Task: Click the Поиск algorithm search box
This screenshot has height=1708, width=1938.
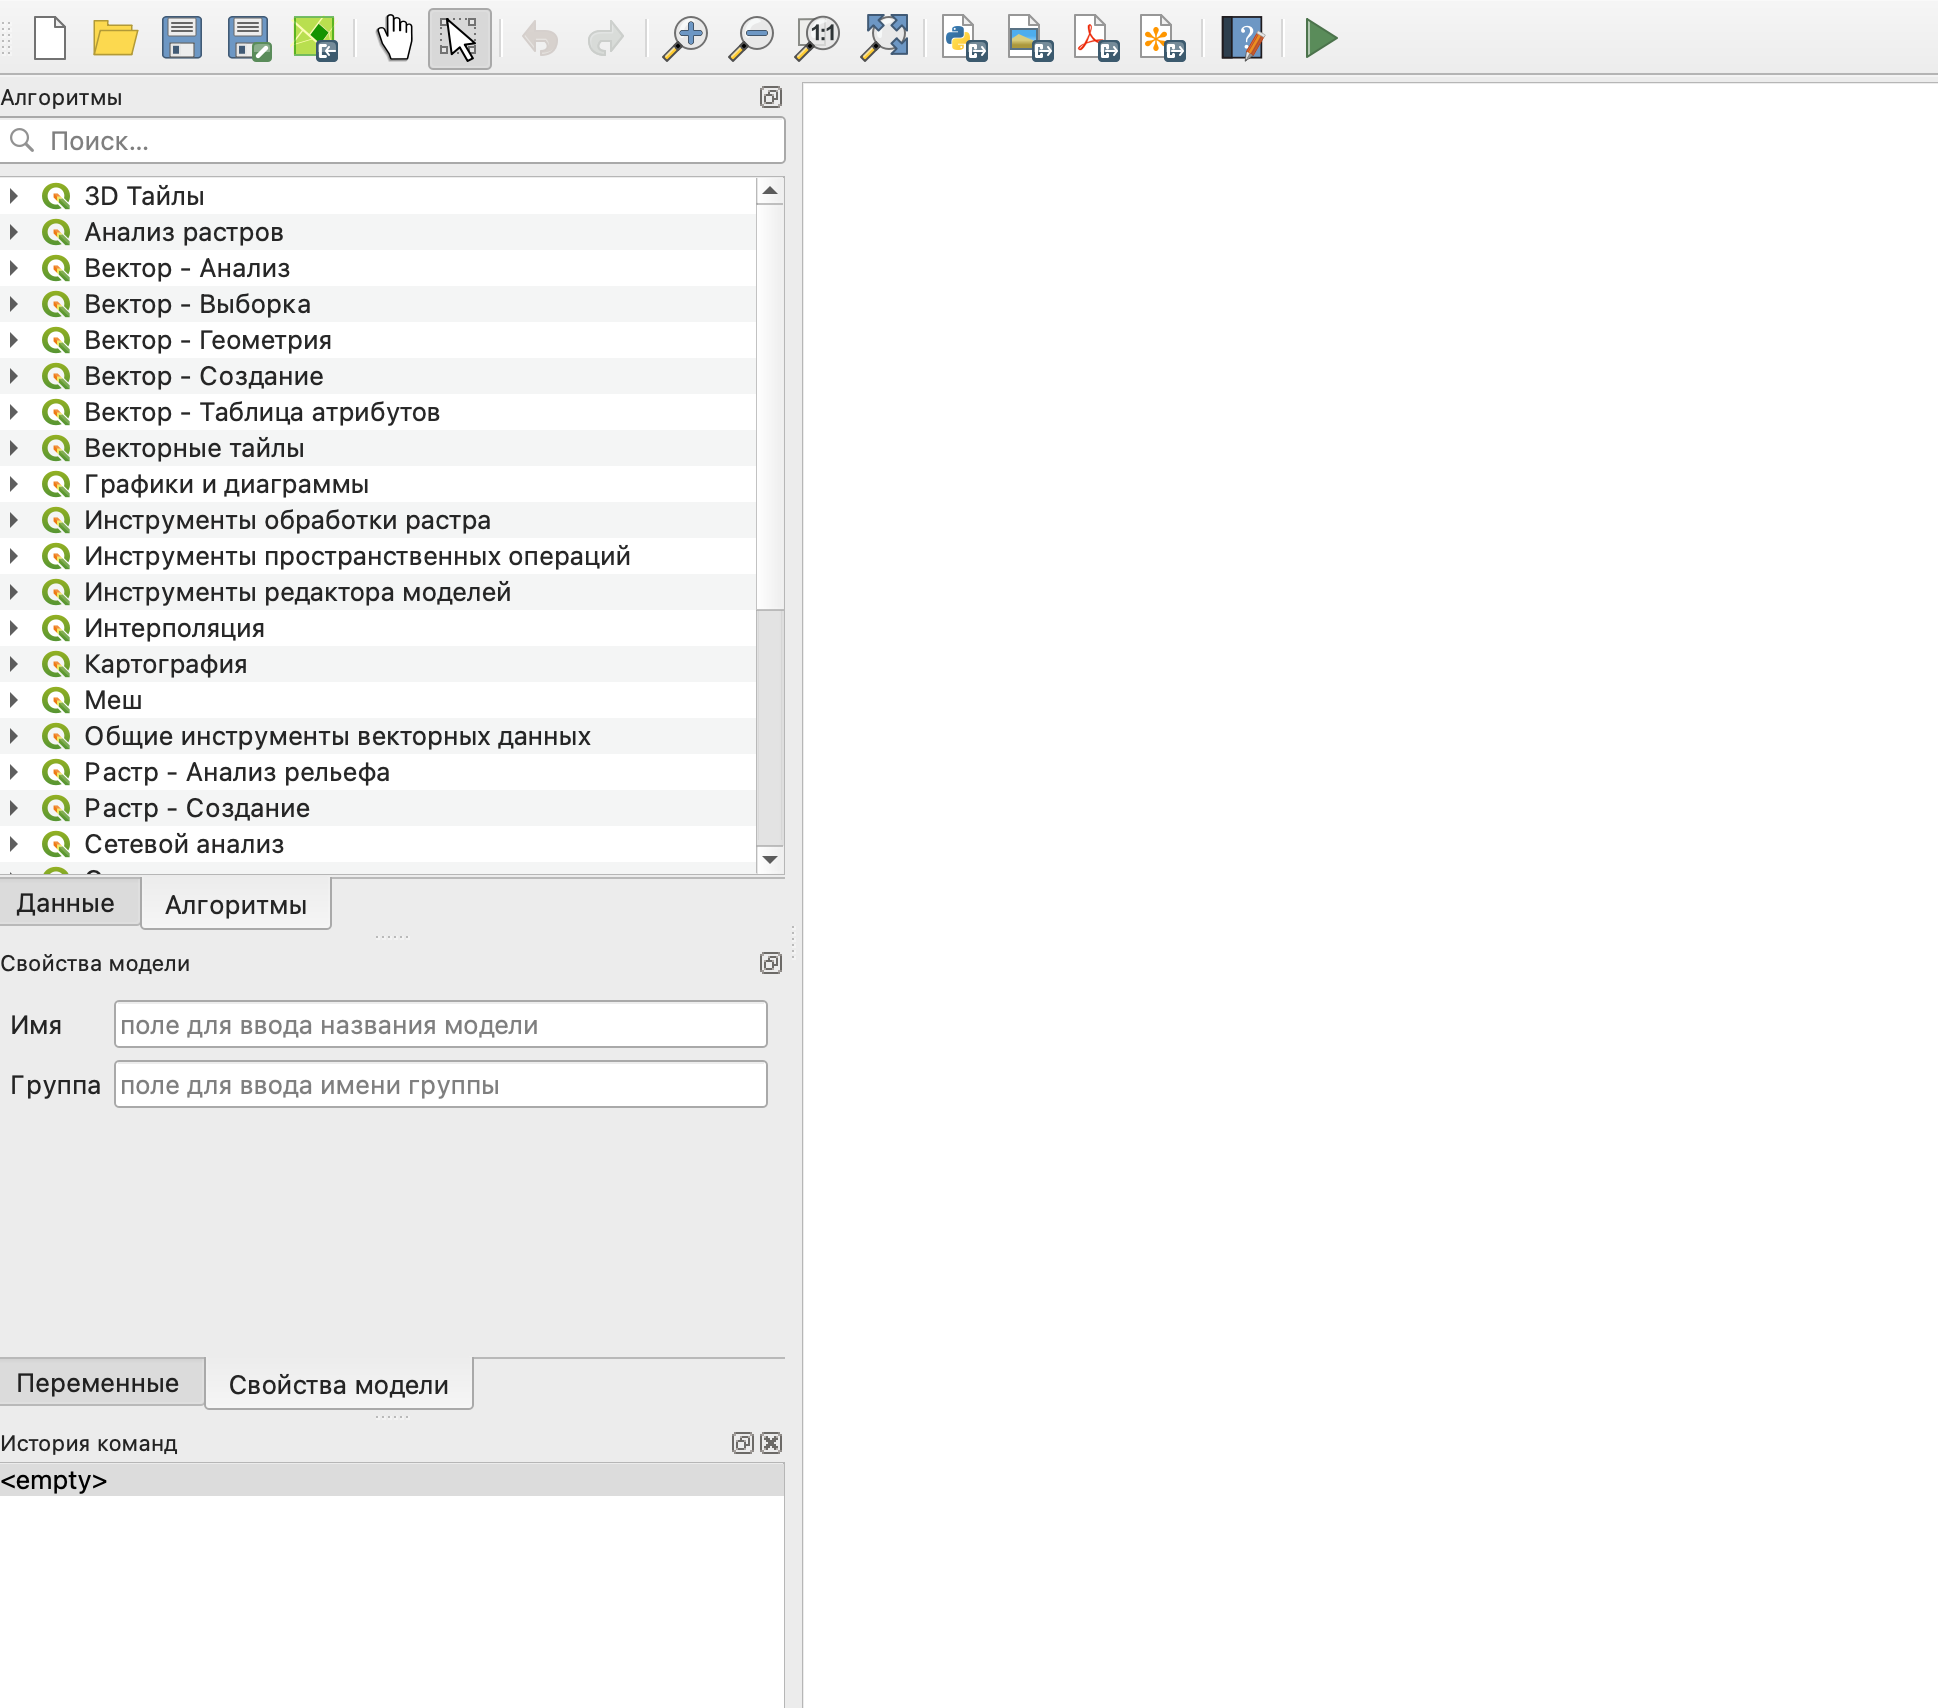Action: [x=400, y=141]
